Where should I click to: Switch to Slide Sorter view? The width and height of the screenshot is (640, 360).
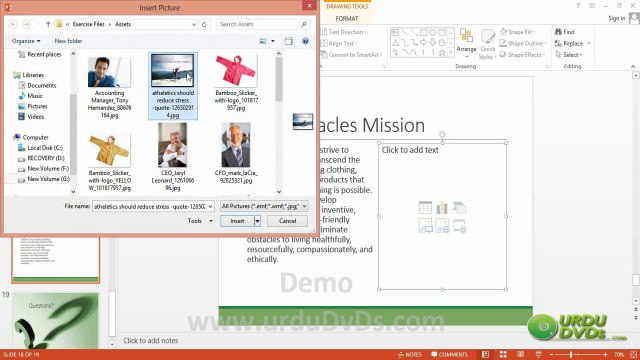503,354
